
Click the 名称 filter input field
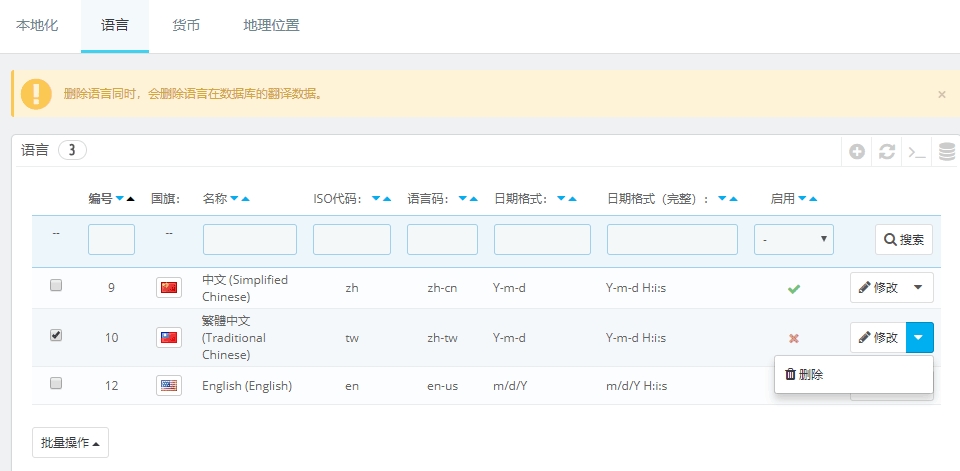(x=249, y=240)
